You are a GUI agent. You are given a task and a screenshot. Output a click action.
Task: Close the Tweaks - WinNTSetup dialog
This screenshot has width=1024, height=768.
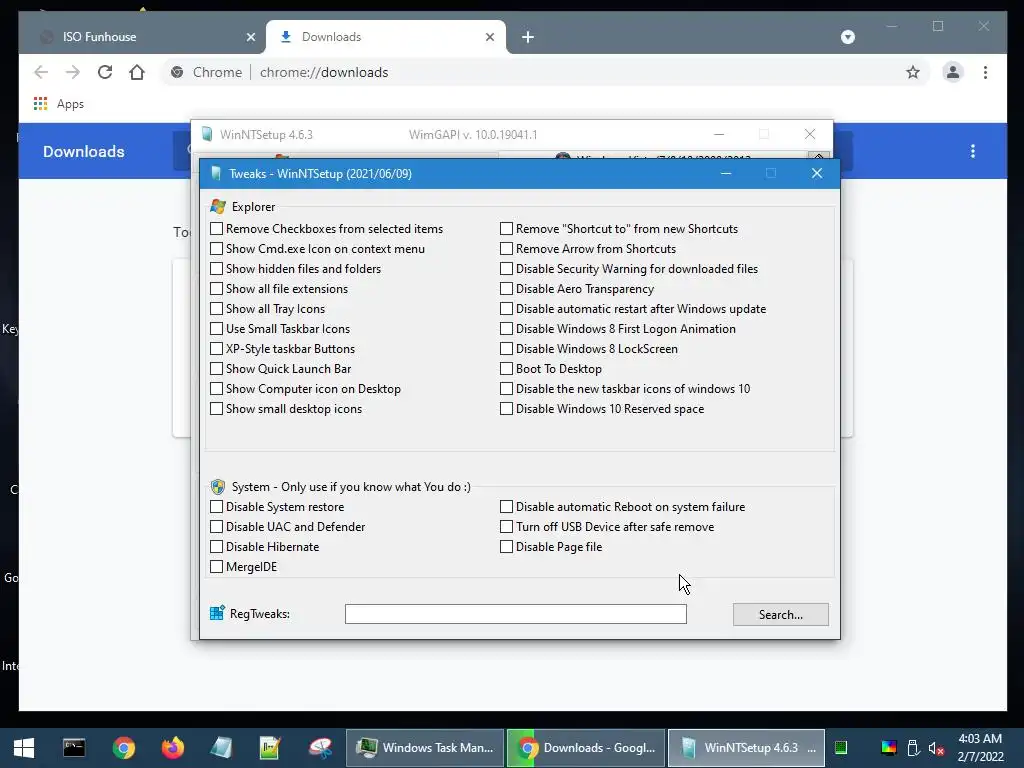click(817, 173)
